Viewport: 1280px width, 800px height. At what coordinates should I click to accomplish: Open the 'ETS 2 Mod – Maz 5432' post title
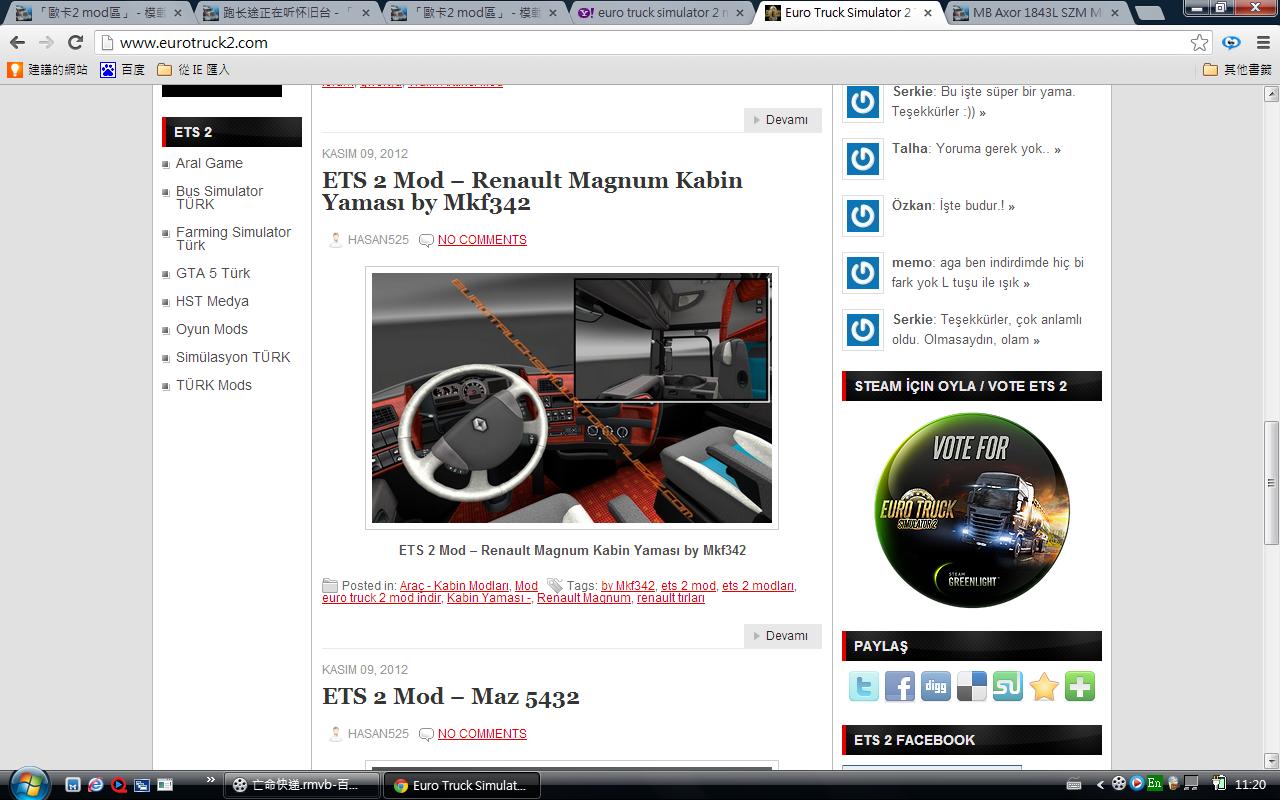coord(451,696)
